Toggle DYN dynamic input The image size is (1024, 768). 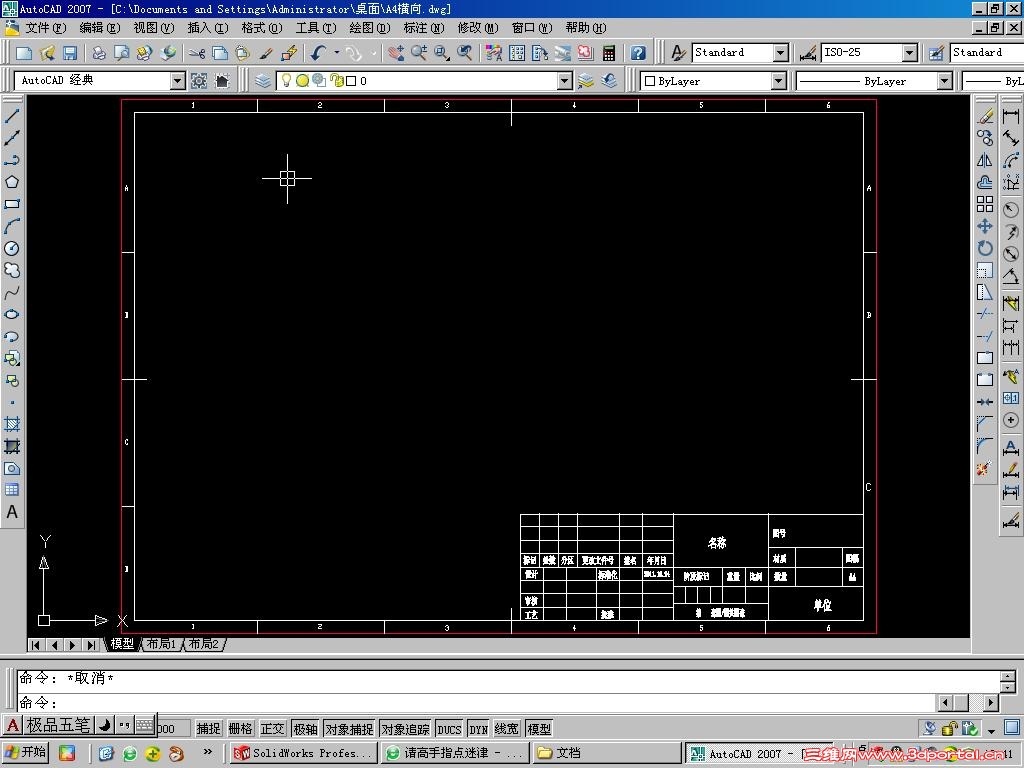[x=479, y=728]
